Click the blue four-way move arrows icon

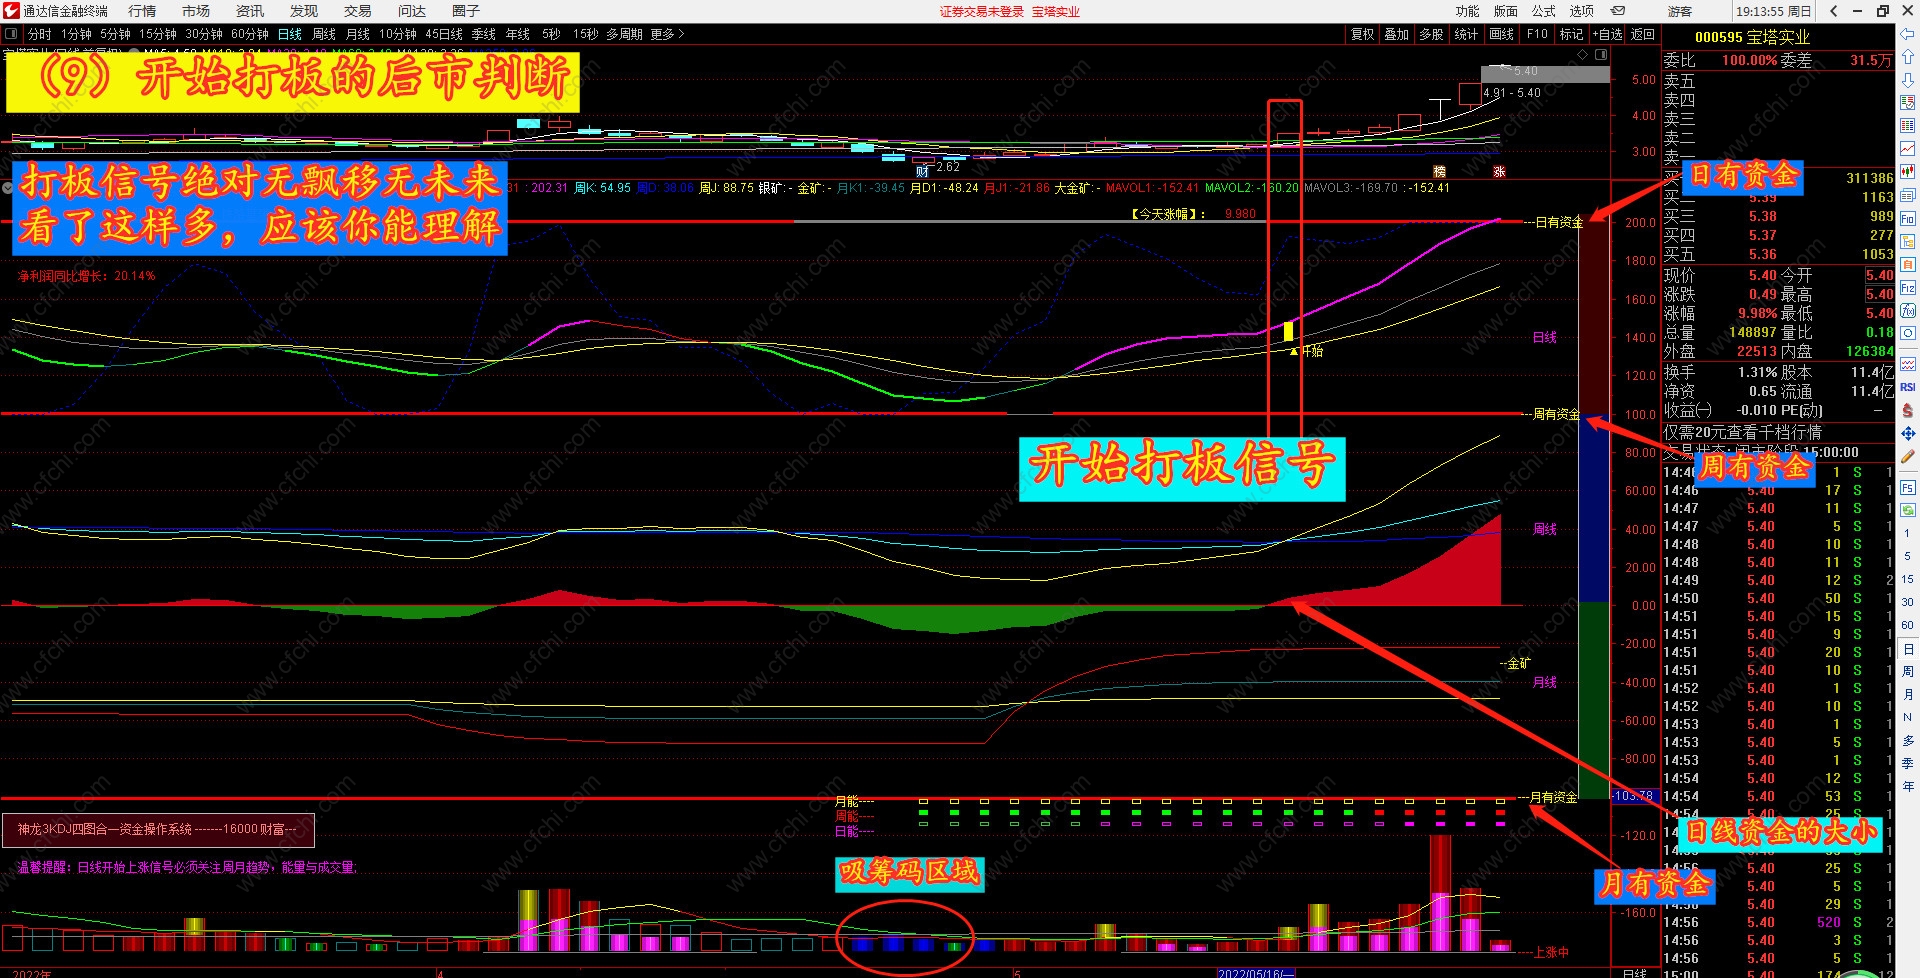click(1908, 433)
